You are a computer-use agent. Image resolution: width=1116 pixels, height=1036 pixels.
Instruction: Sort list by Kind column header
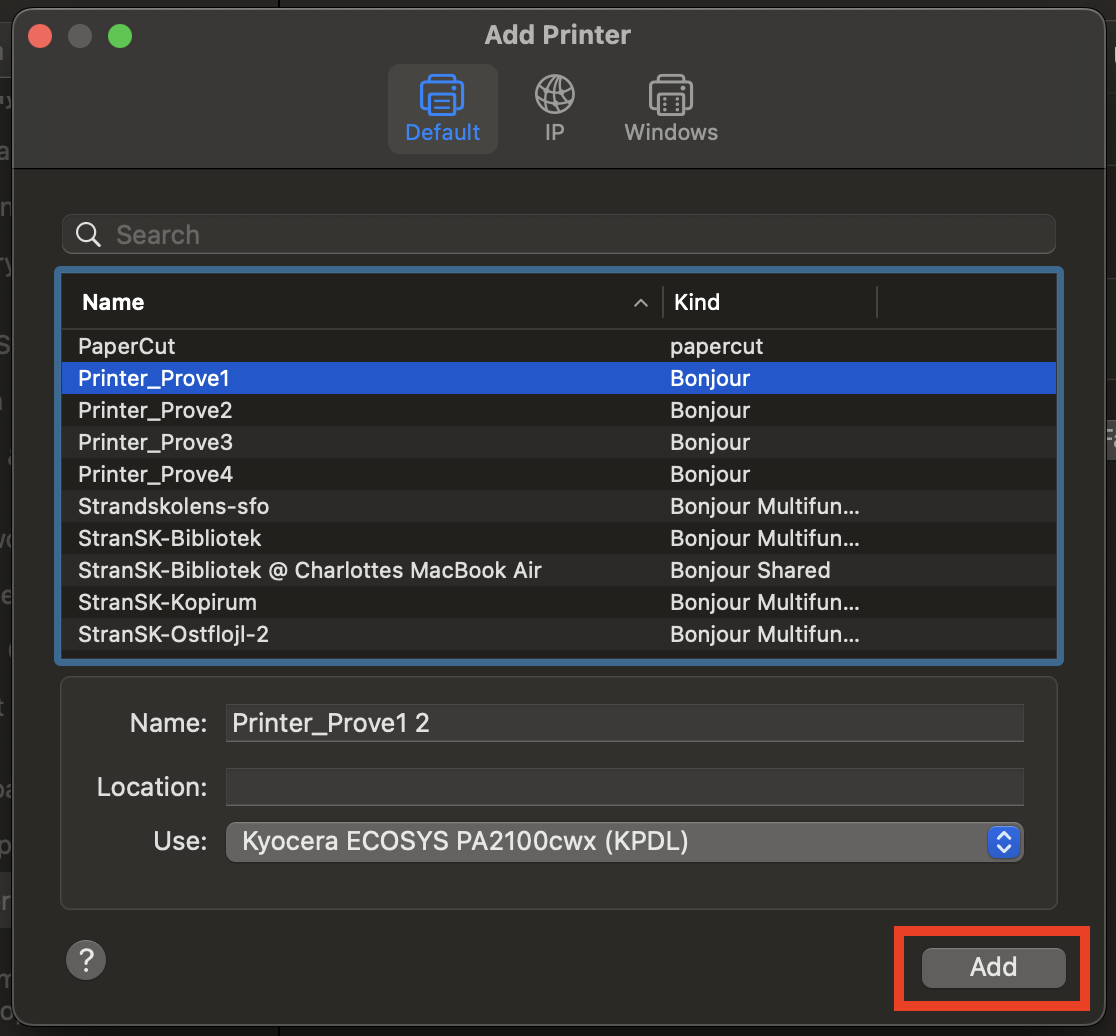pyautogui.click(x=697, y=302)
